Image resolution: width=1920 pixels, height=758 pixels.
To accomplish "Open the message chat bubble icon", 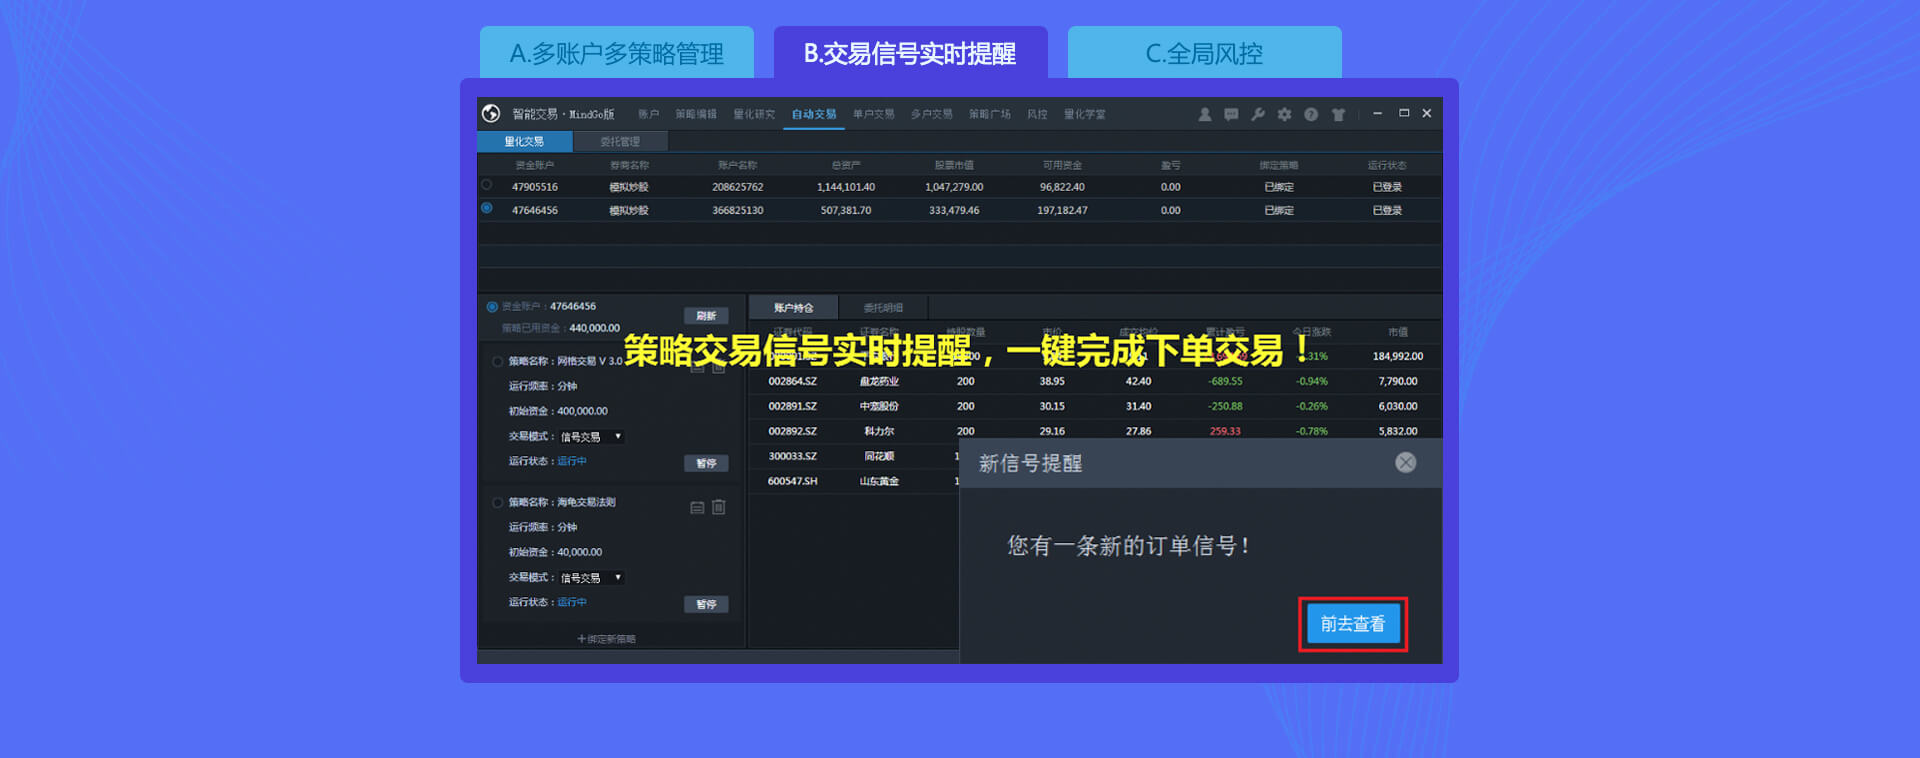I will 1231,115.
